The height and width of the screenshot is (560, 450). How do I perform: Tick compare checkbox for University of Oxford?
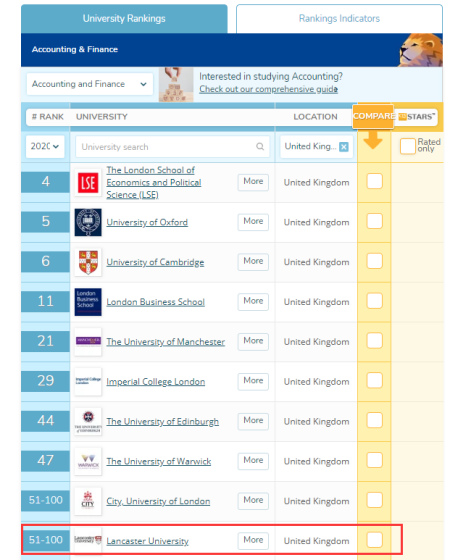coord(374,221)
